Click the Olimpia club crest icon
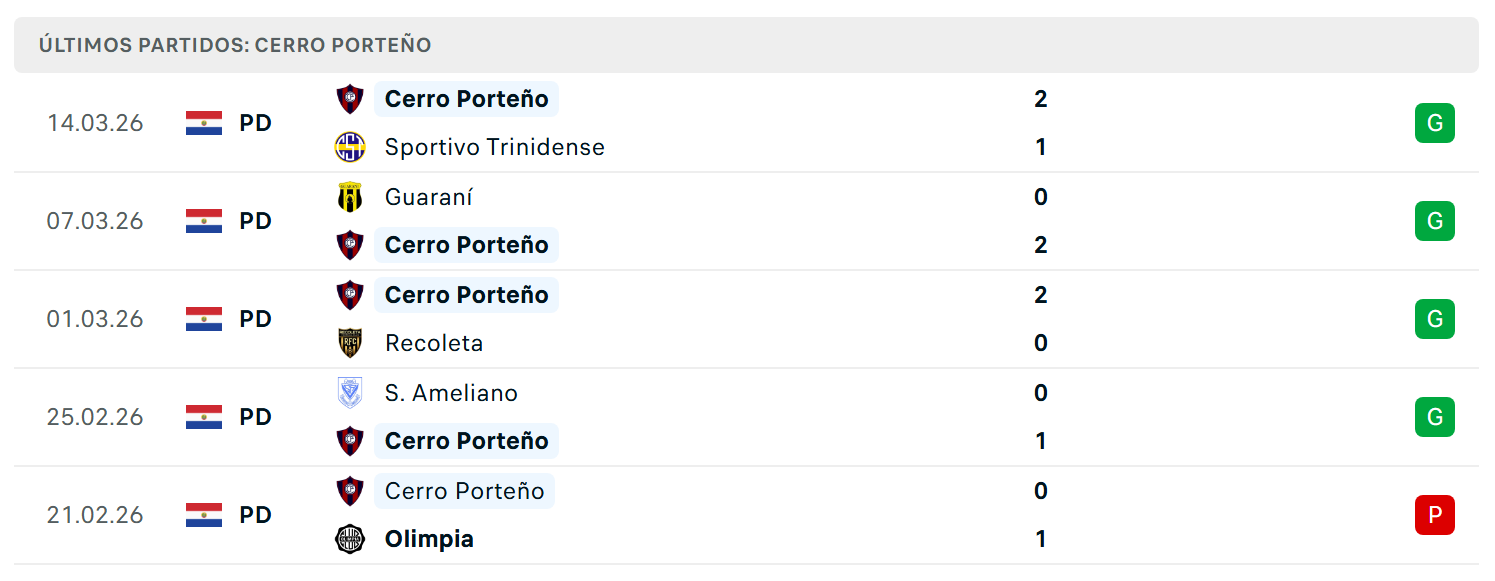 point(350,539)
